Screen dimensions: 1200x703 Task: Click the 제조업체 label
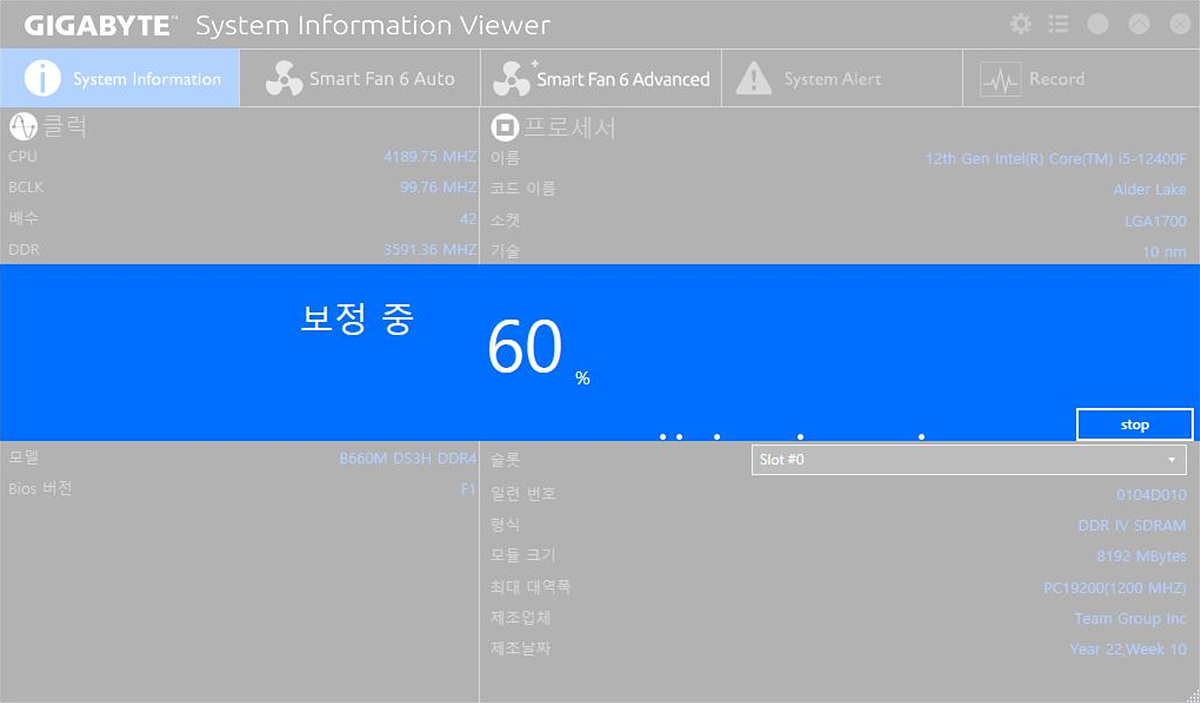click(520, 618)
